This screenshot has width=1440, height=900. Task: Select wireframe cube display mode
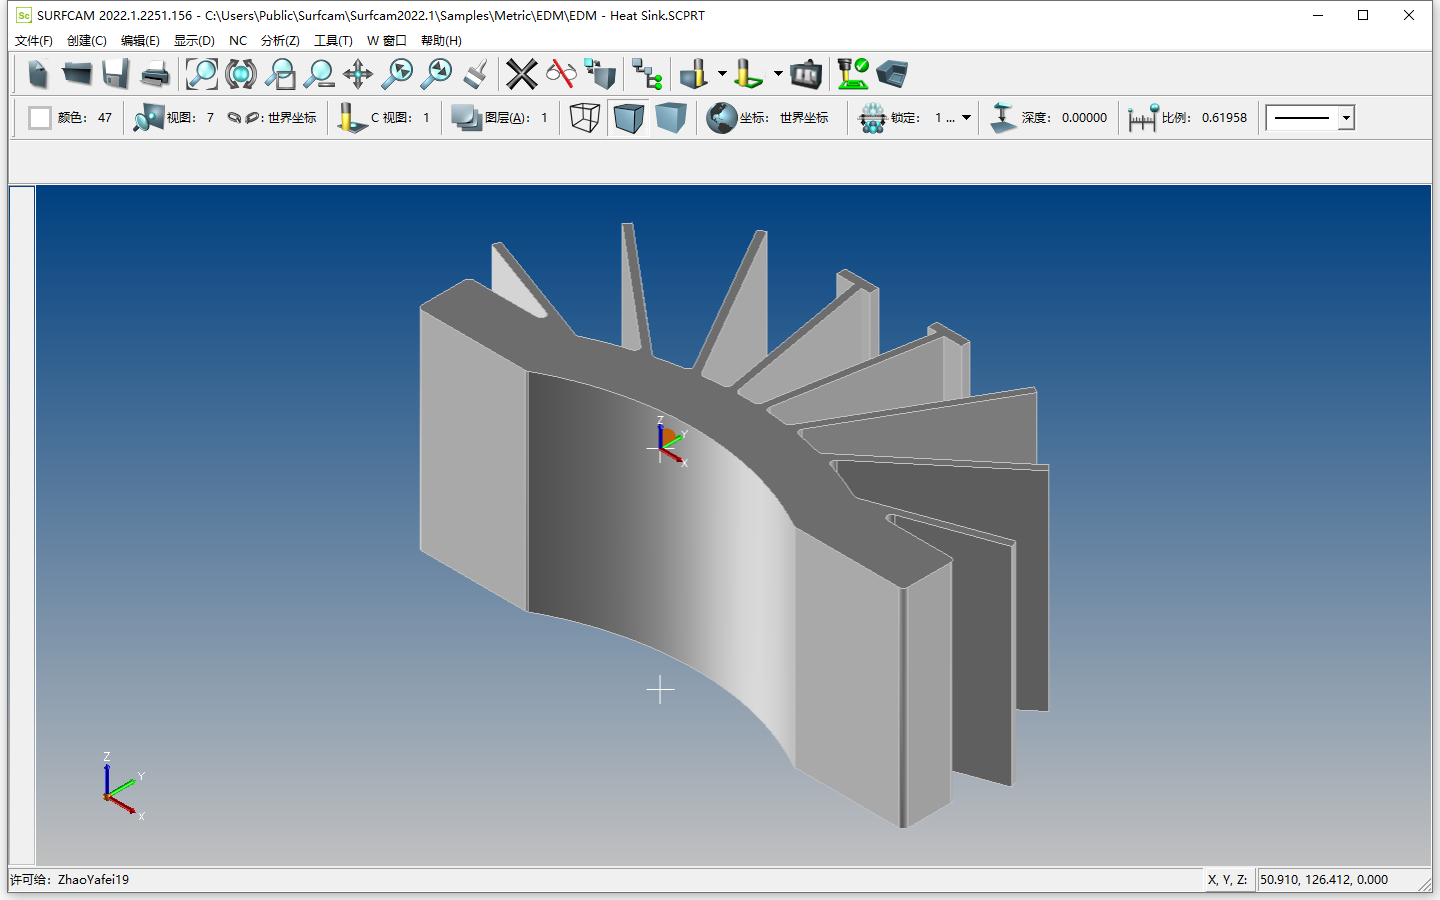click(x=585, y=118)
